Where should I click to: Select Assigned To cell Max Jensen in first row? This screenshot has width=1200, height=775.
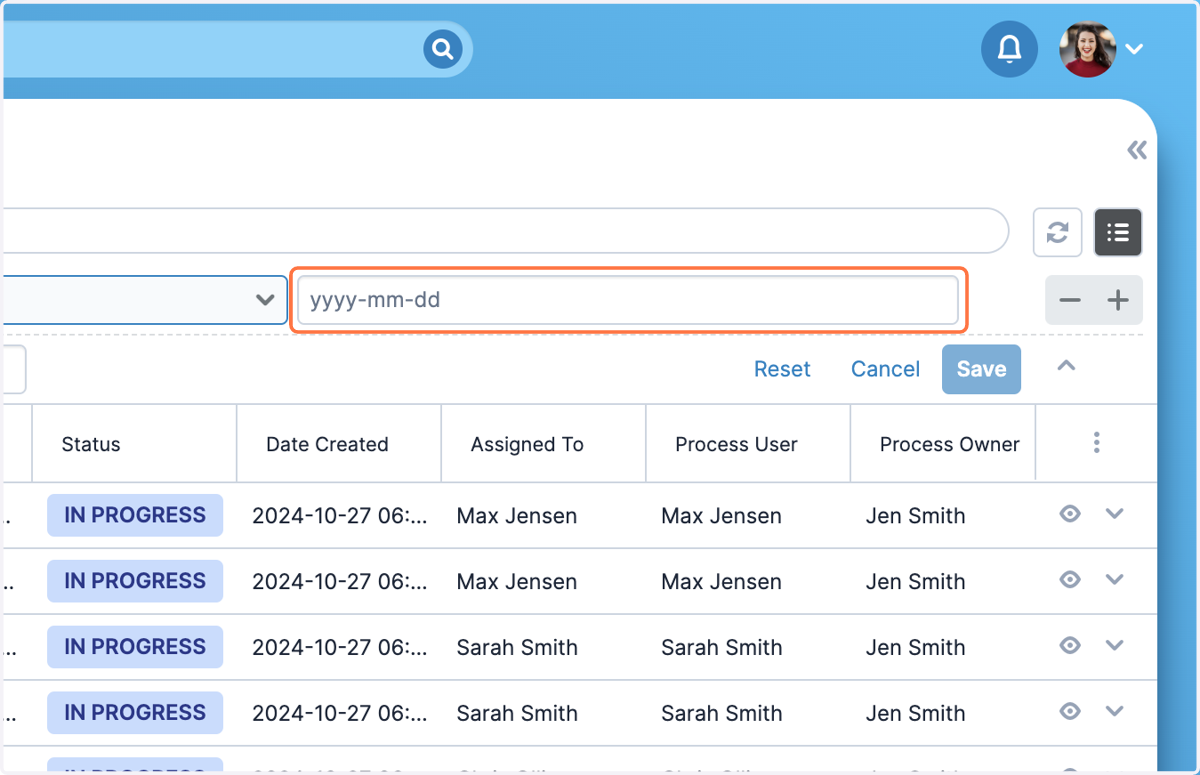(x=517, y=516)
